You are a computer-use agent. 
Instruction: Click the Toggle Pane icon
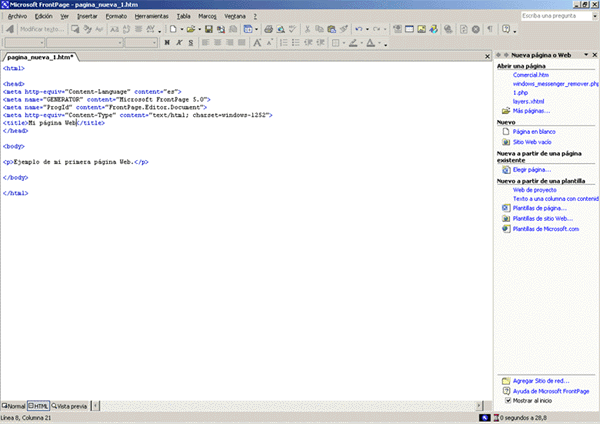248,29
